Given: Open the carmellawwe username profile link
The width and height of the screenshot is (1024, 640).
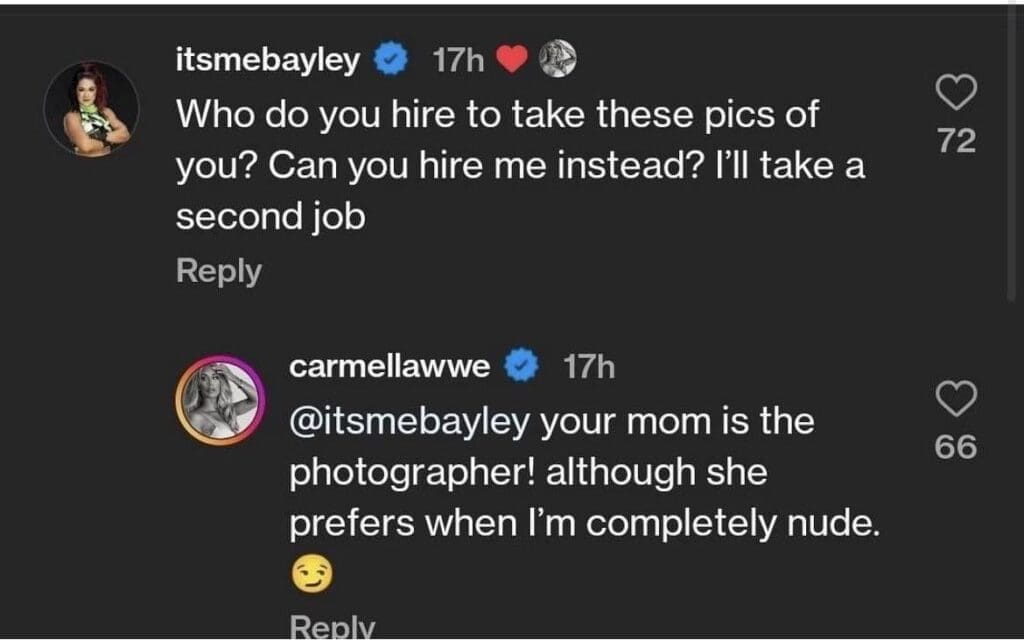Looking at the screenshot, I should 389,367.
